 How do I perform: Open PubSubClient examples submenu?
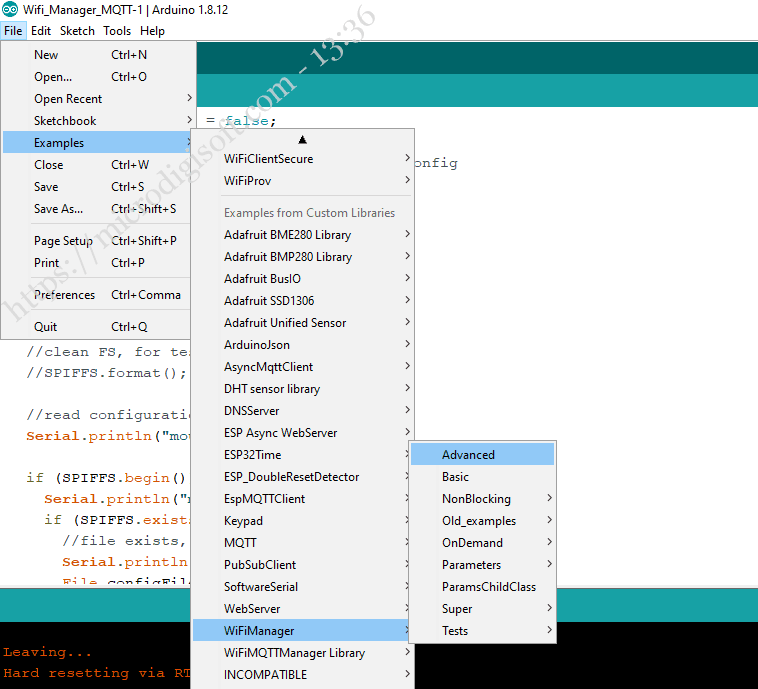click(301, 565)
